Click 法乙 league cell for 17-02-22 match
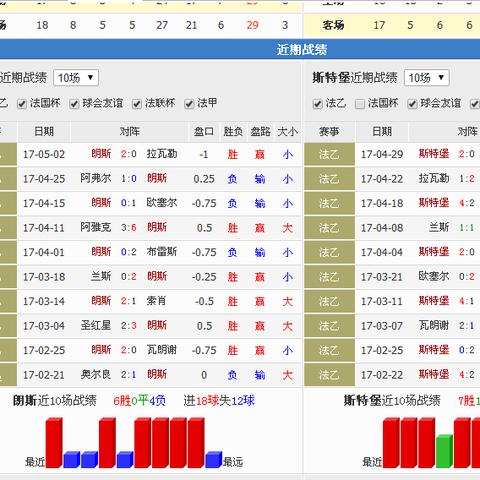Screen dimensions: 480x480 click(x=329, y=375)
